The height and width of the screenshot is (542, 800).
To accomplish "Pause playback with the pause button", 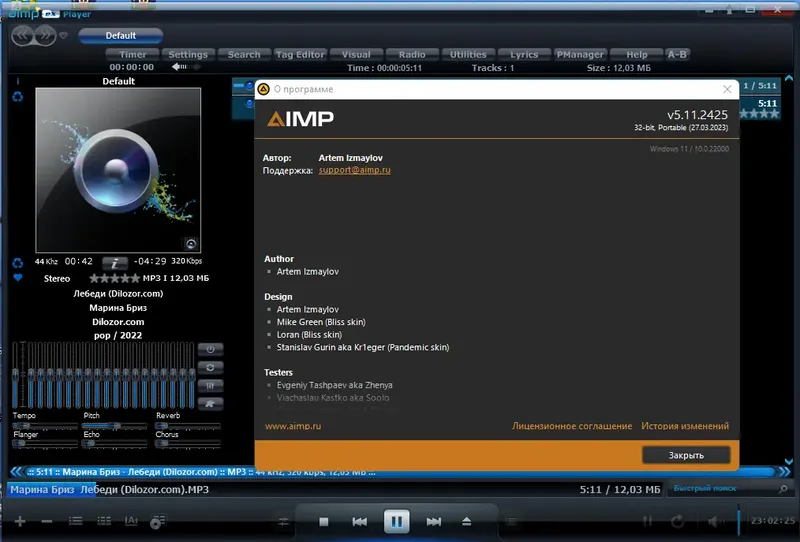I will [x=396, y=521].
